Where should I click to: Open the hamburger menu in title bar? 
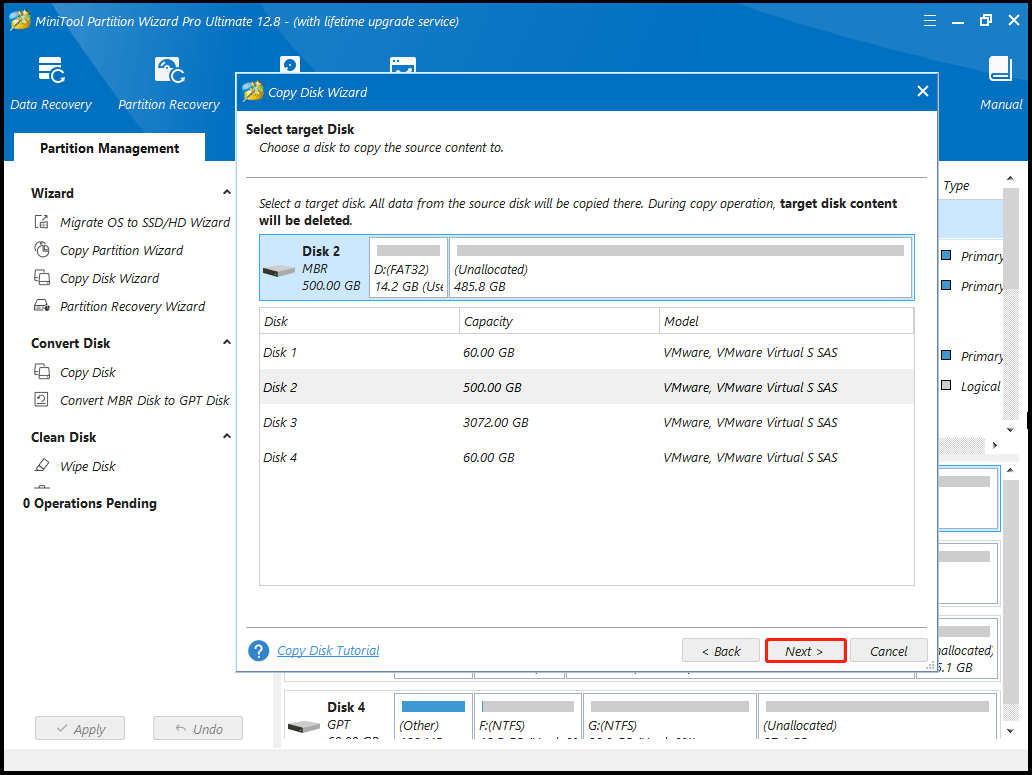tap(929, 20)
